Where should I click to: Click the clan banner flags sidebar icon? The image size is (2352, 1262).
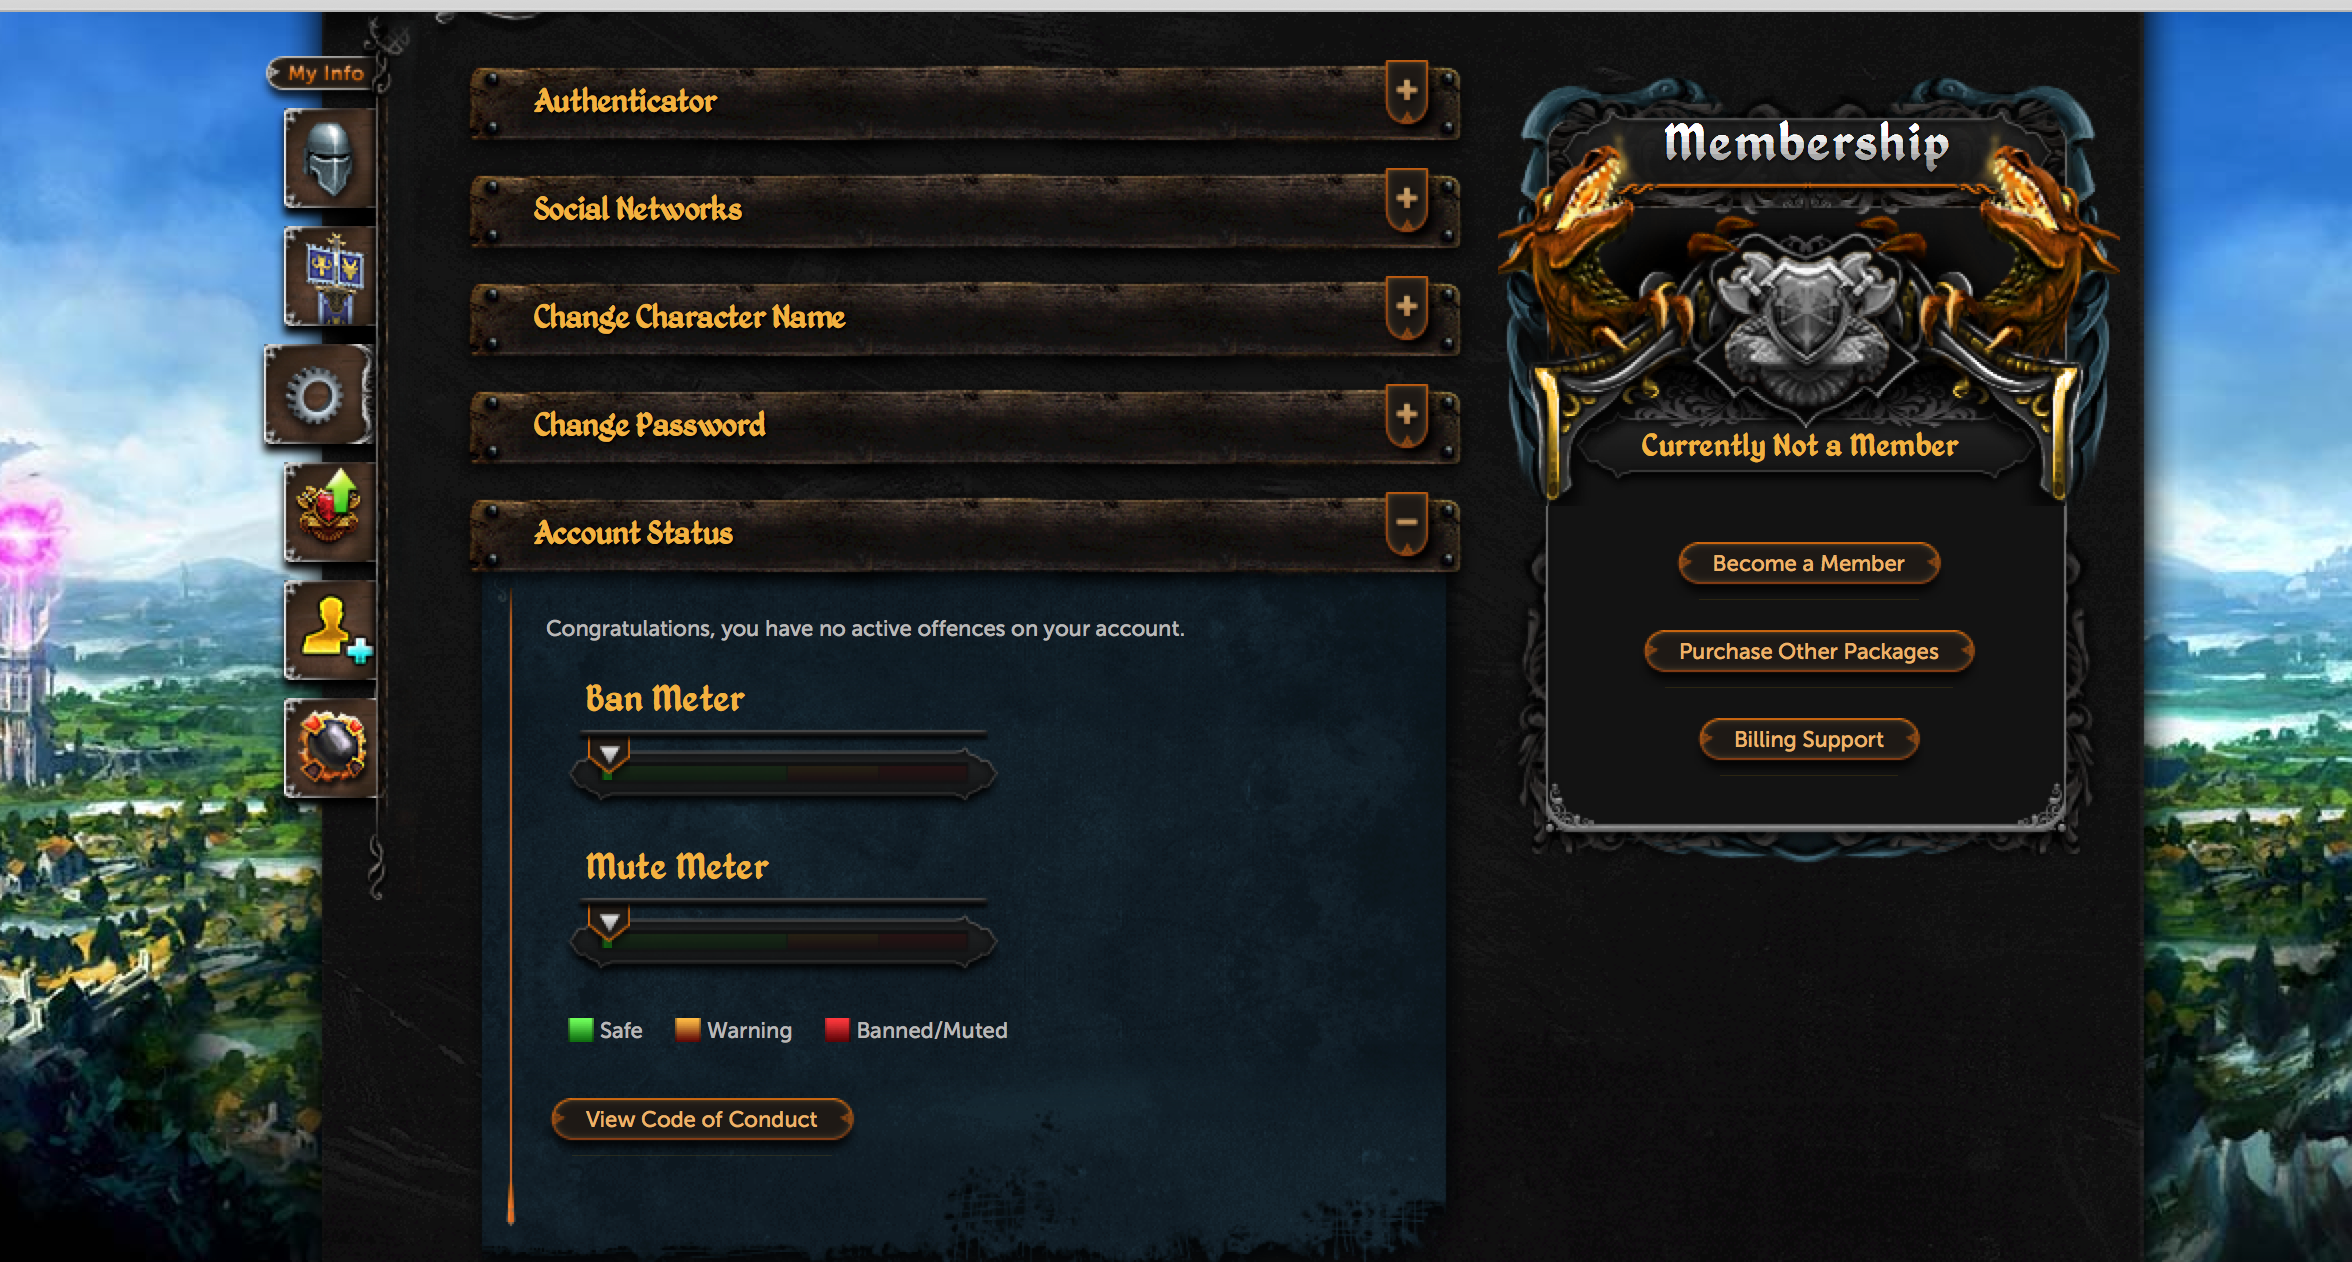(x=330, y=276)
